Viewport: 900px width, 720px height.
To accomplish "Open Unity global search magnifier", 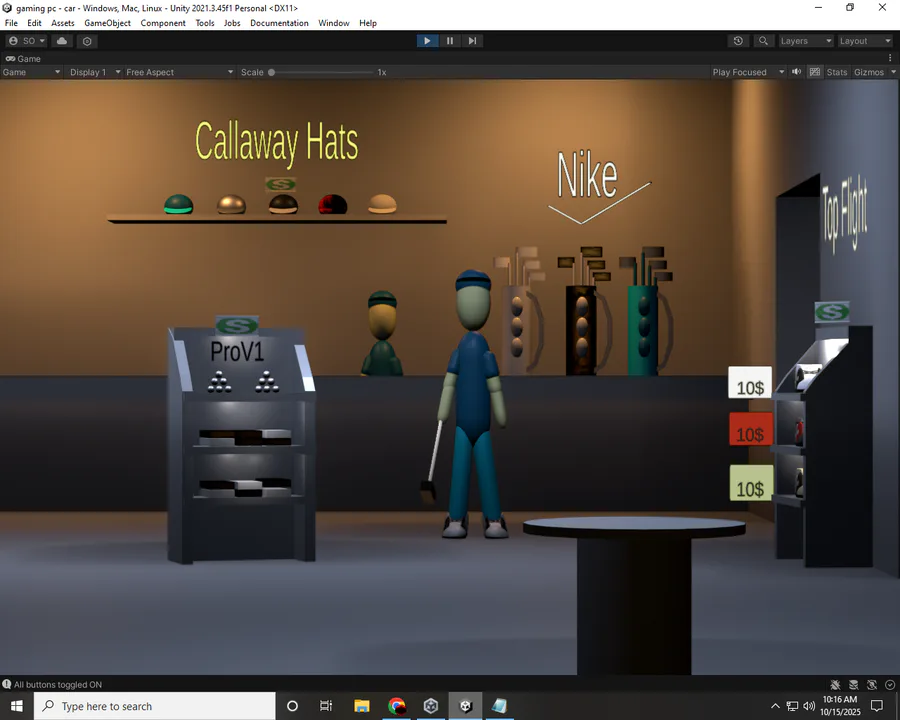I will pos(763,41).
